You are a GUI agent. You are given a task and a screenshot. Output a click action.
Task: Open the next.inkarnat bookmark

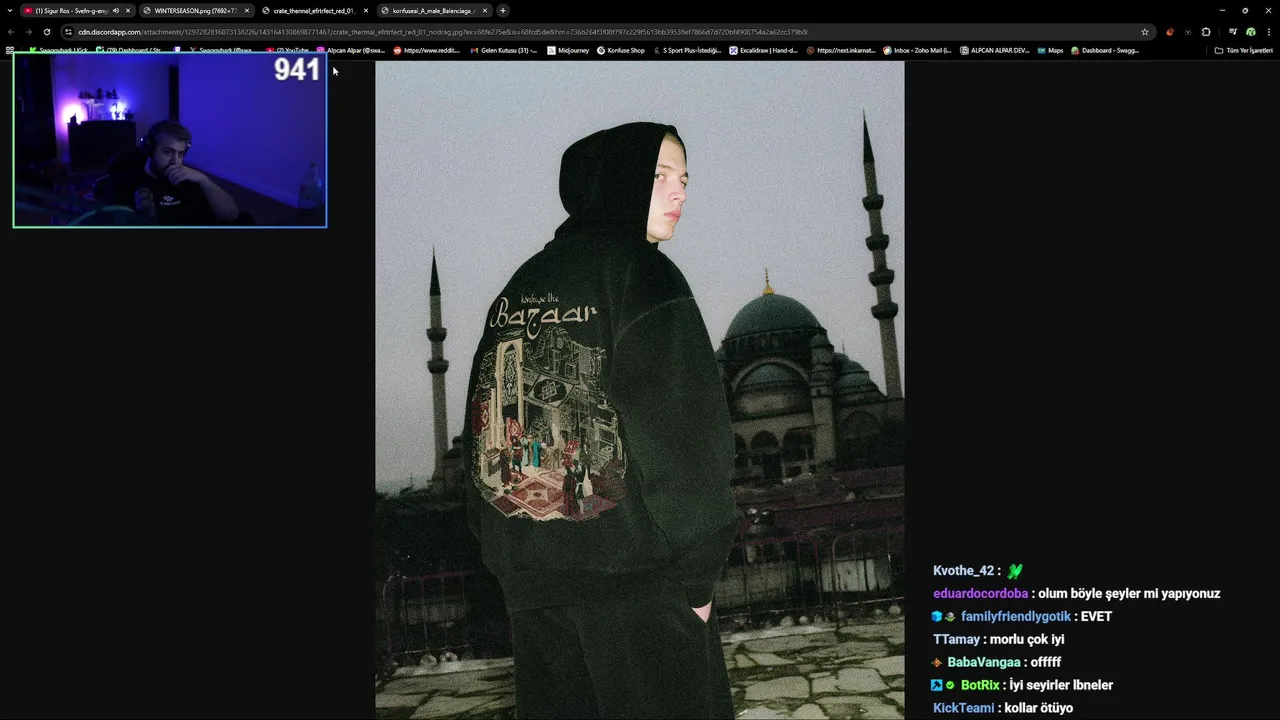(x=840, y=50)
